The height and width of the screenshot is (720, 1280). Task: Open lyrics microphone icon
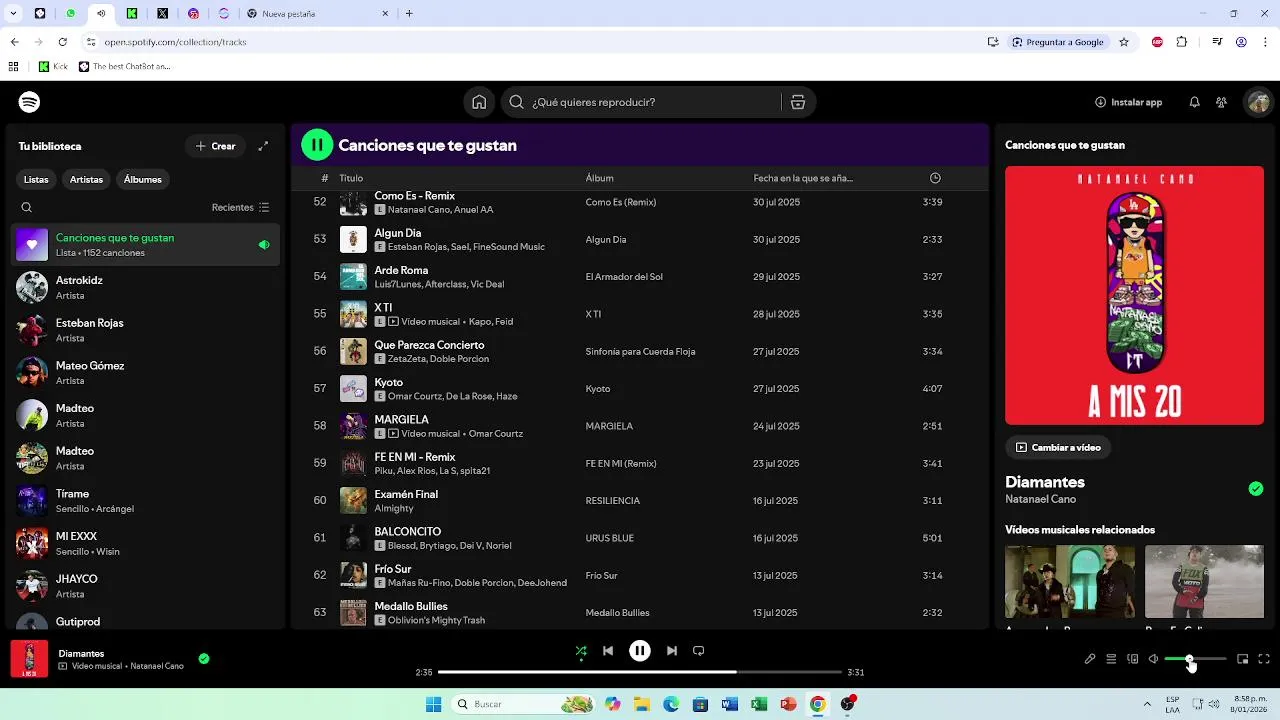[x=1090, y=659]
